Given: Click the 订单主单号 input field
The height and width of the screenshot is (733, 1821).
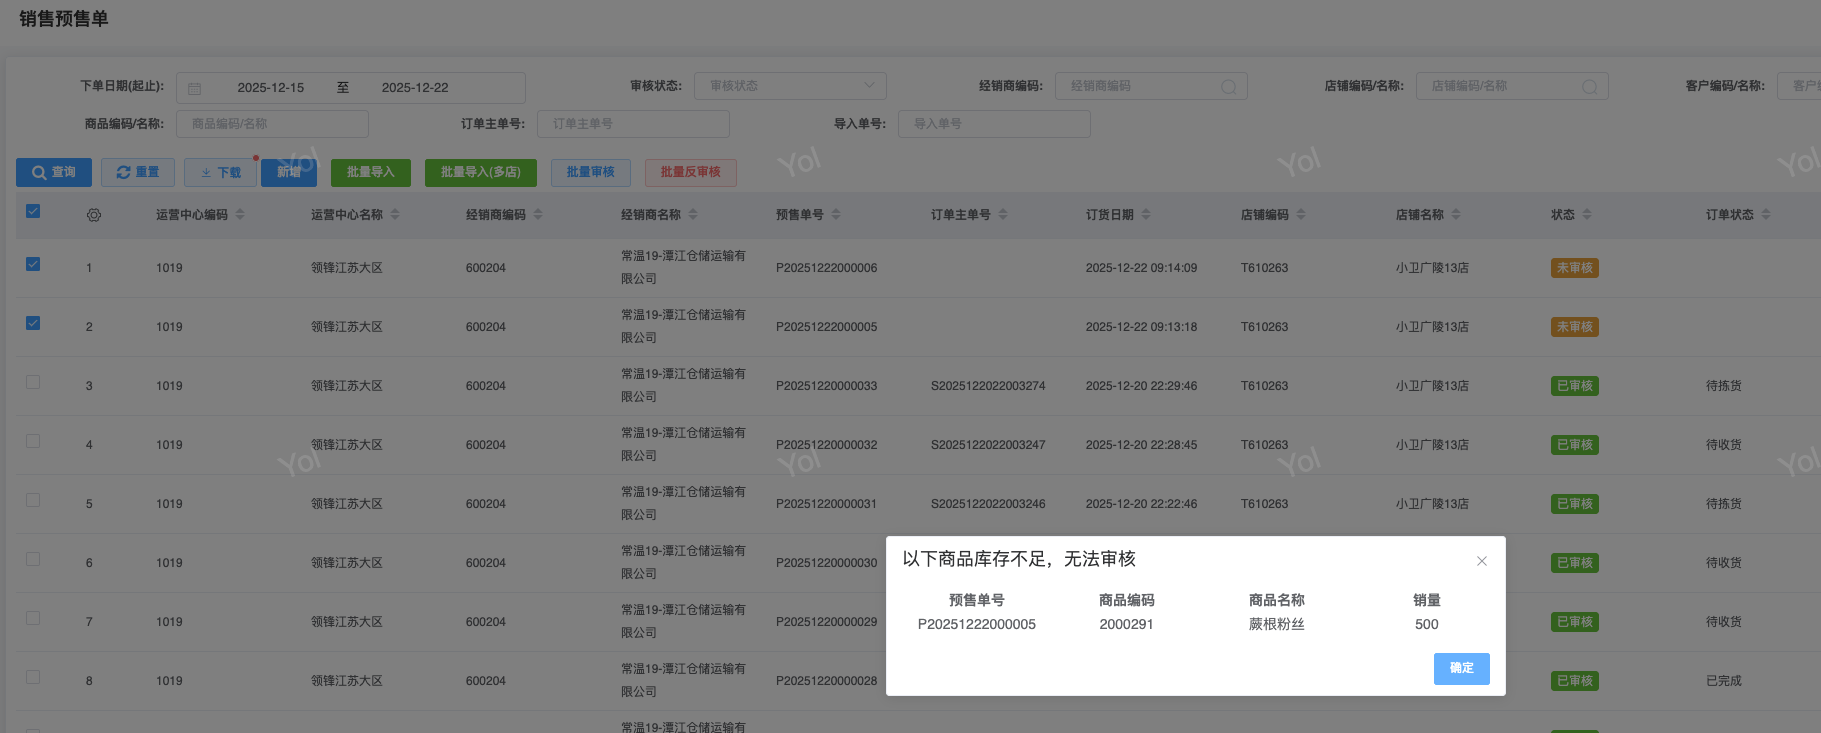Looking at the screenshot, I should pos(633,124).
